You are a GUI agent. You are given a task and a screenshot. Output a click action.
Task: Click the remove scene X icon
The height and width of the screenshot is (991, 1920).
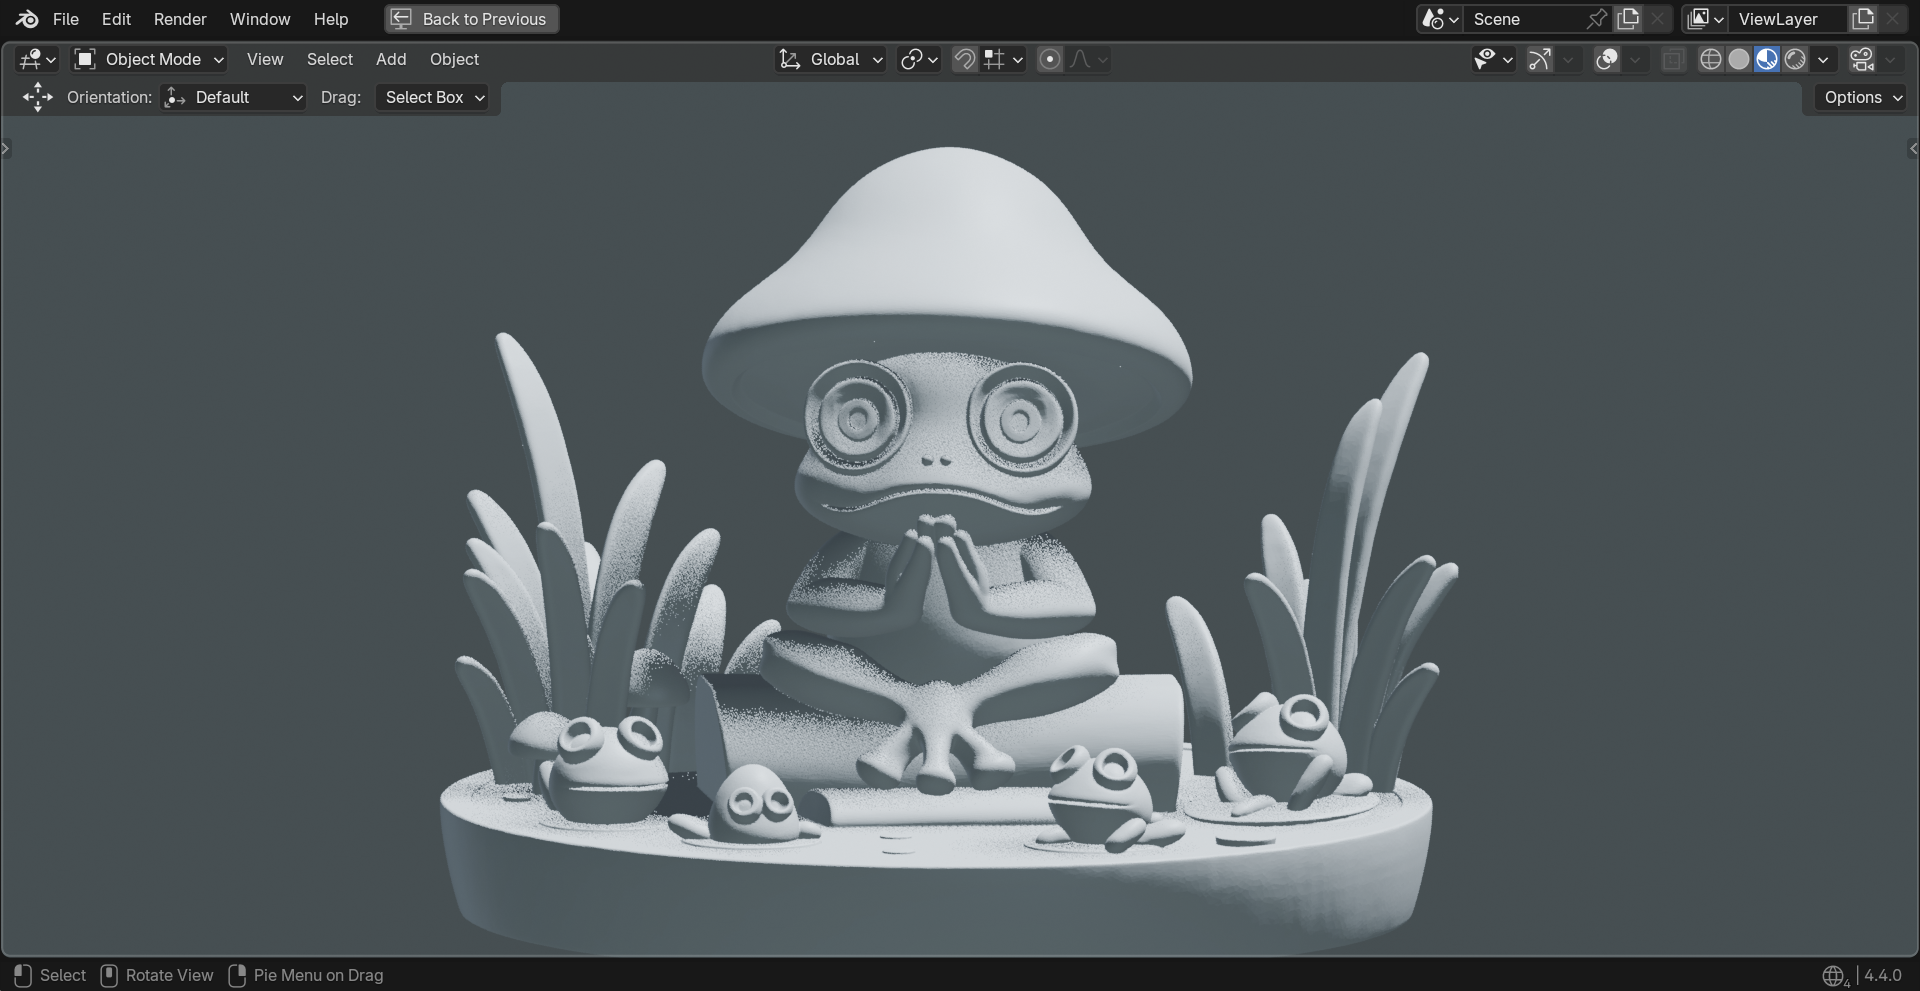tap(1657, 19)
